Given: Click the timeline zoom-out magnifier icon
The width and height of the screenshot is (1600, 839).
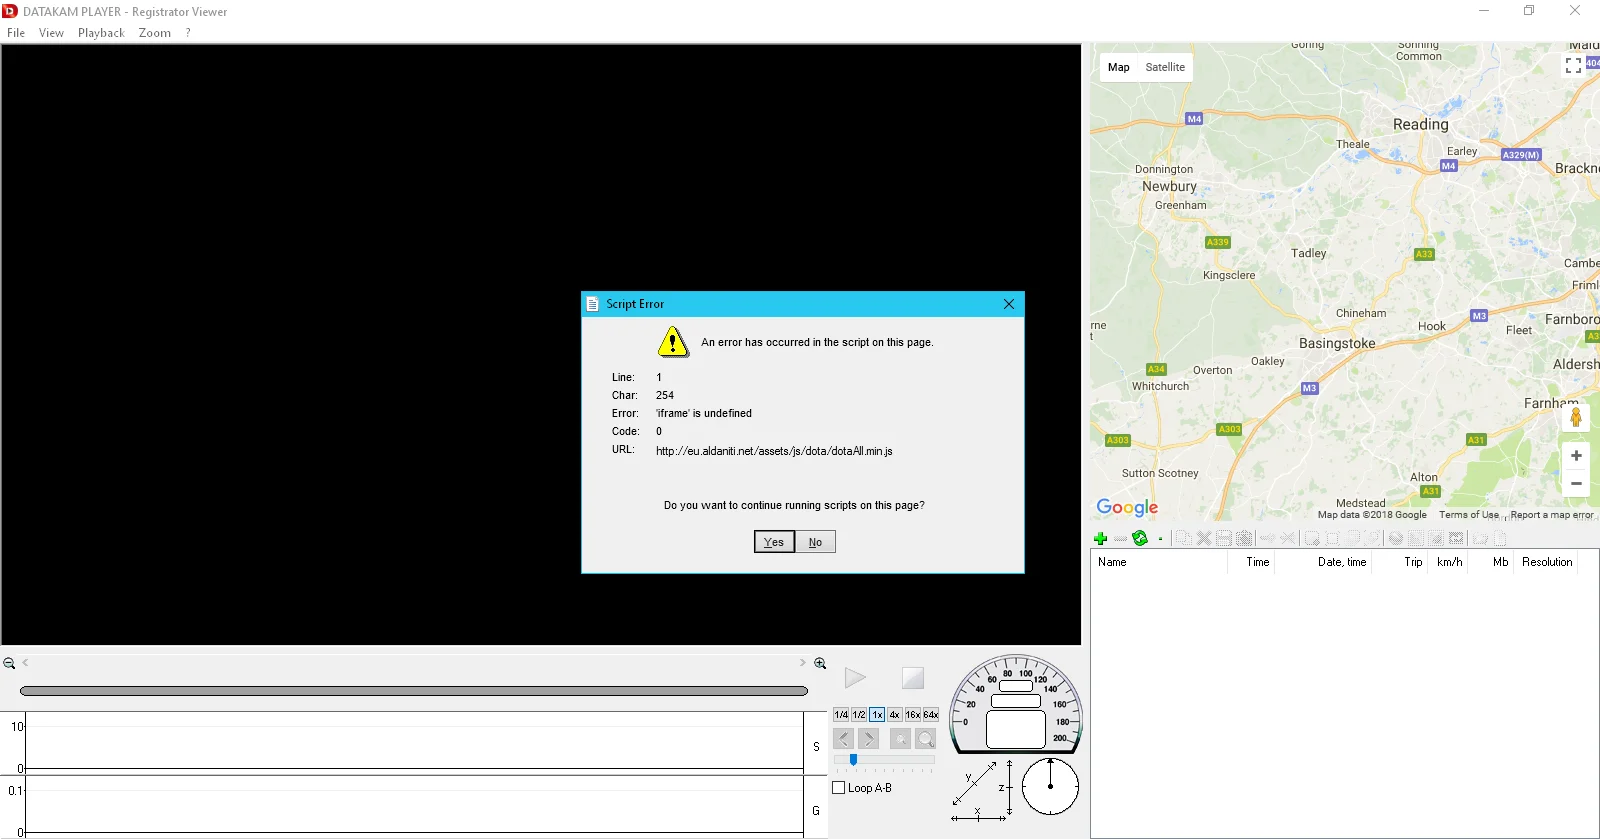Looking at the screenshot, I should pos(9,663).
